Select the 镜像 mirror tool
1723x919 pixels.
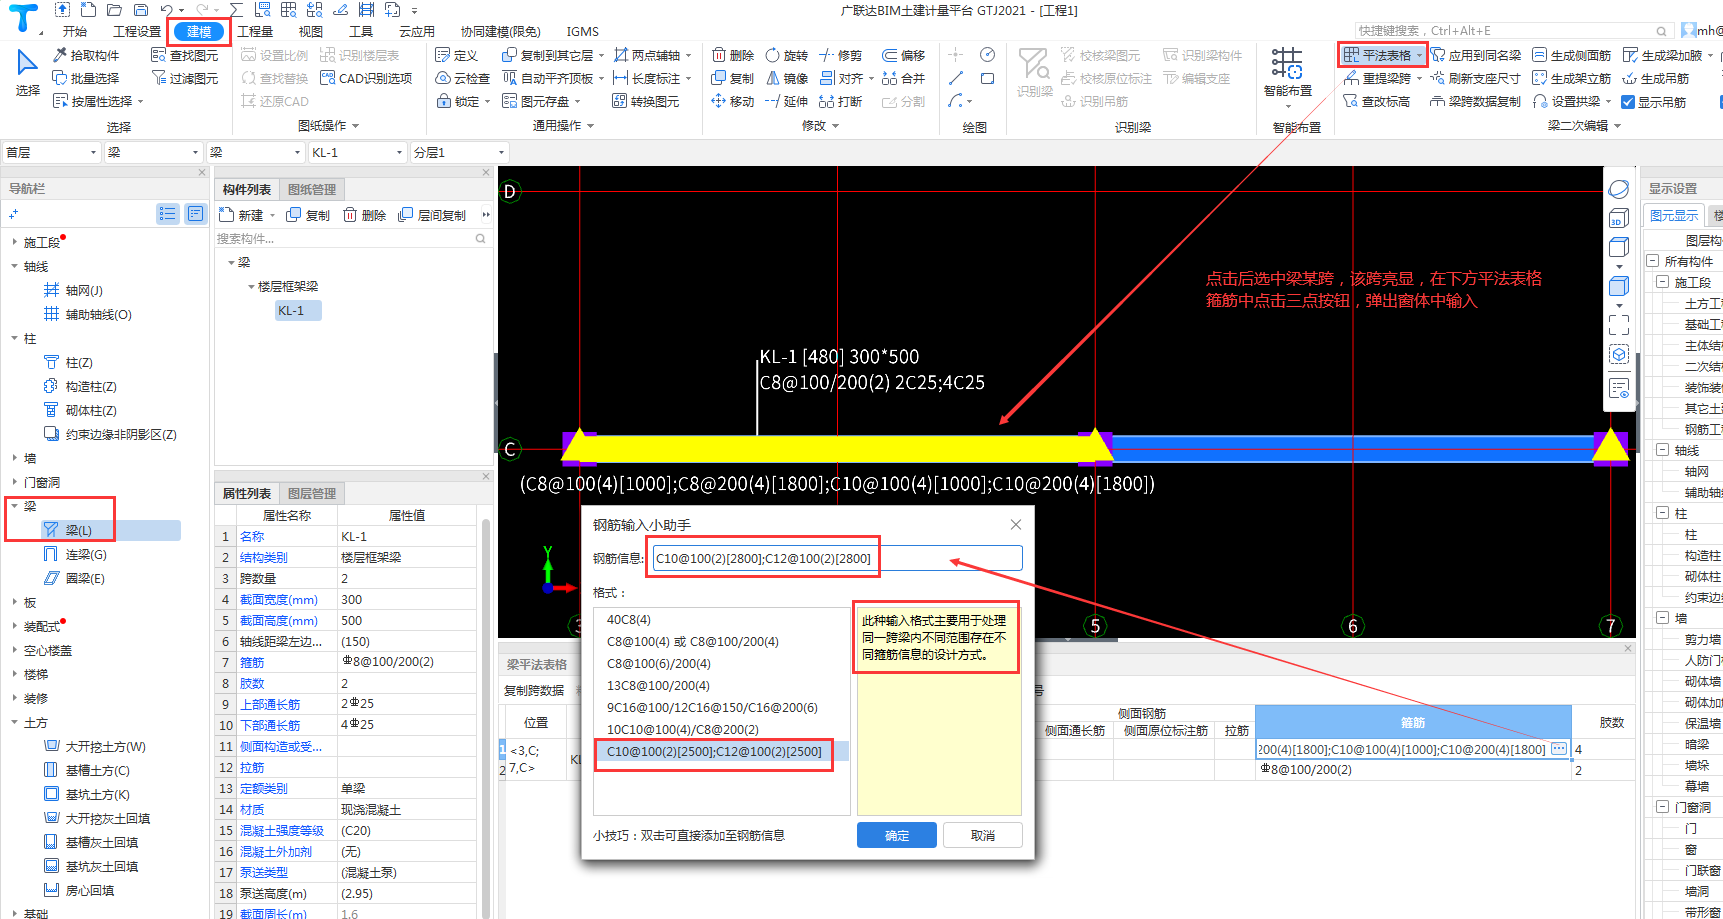(786, 78)
